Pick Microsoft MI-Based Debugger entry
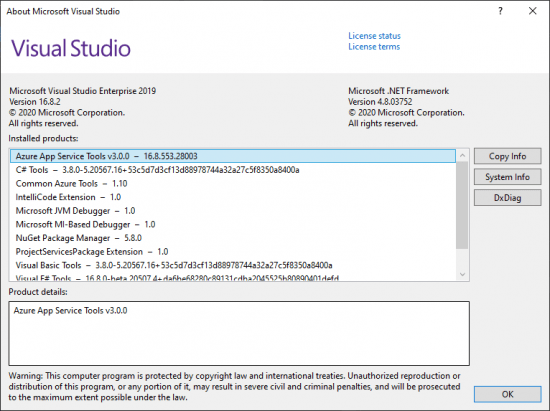 click(x=233, y=224)
